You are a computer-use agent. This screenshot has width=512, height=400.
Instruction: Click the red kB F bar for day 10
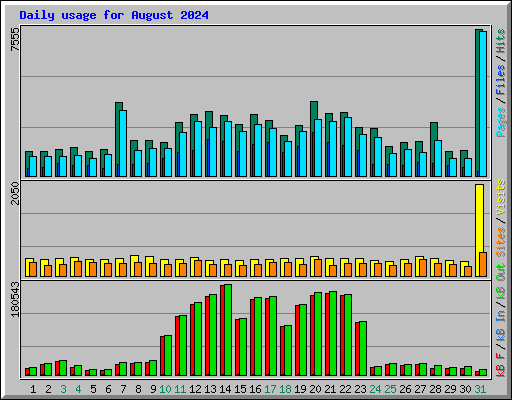(x=162, y=356)
